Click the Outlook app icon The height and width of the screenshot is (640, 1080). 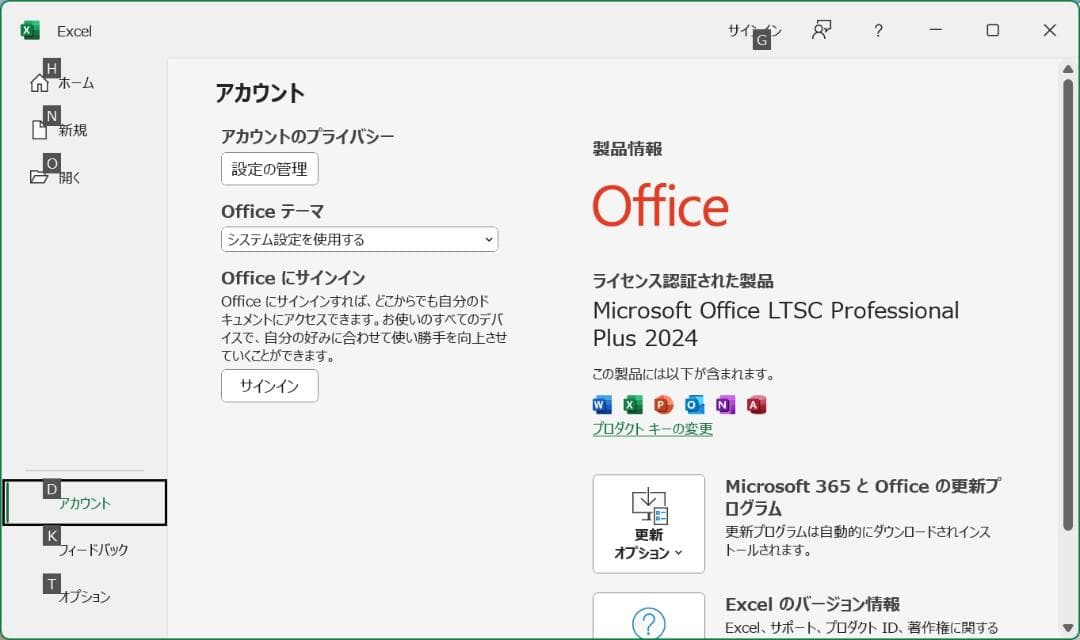[x=694, y=404]
